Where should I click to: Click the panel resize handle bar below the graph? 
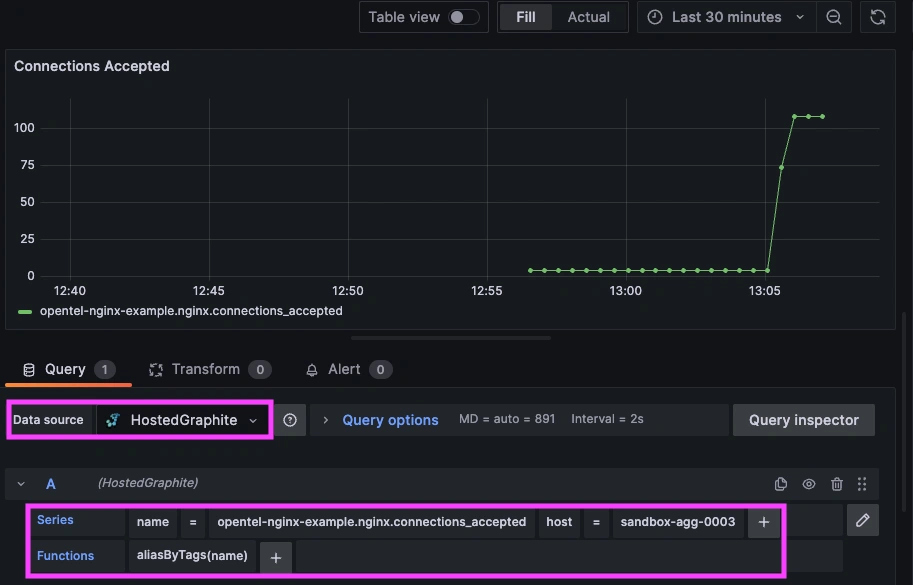tap(451, 338)
